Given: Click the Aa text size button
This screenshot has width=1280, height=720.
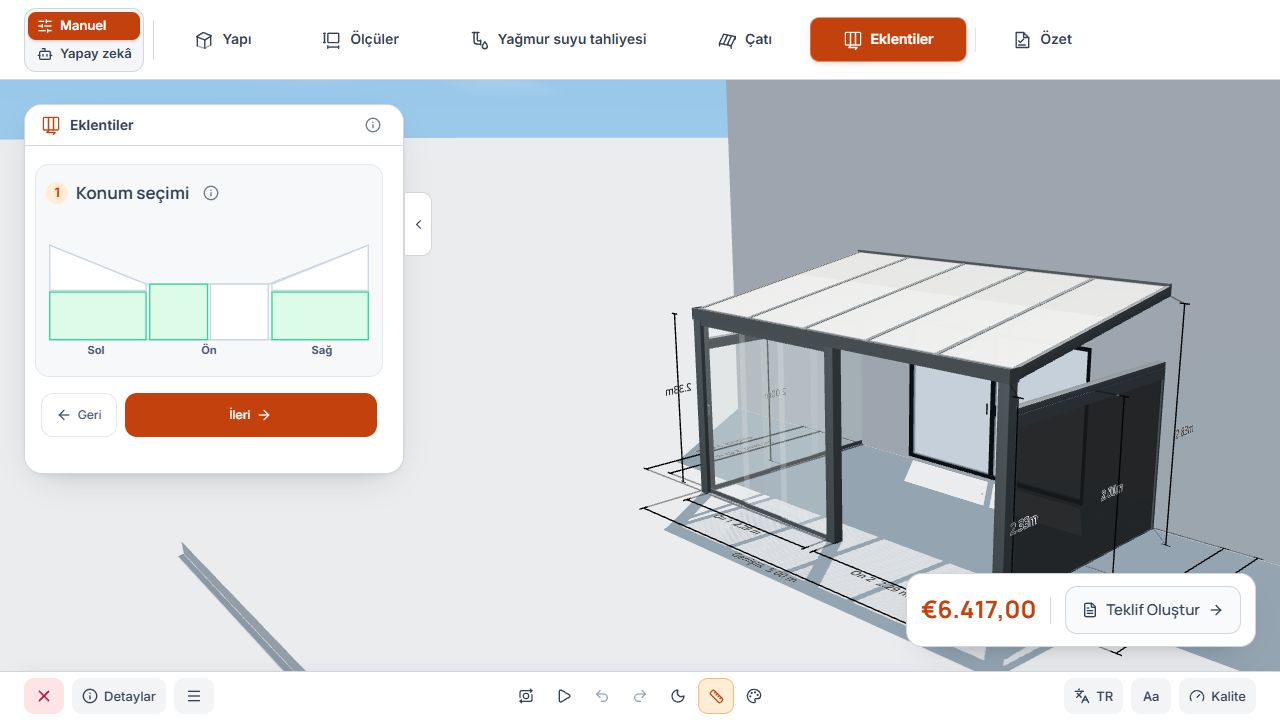Looking at the screenshot, I should (1151, 696).
